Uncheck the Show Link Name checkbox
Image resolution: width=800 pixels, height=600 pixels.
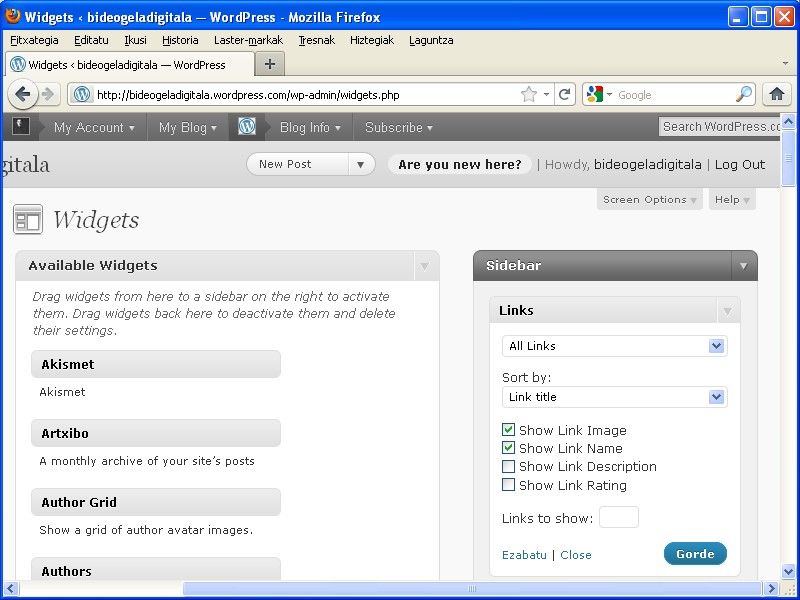pos(508,448)
